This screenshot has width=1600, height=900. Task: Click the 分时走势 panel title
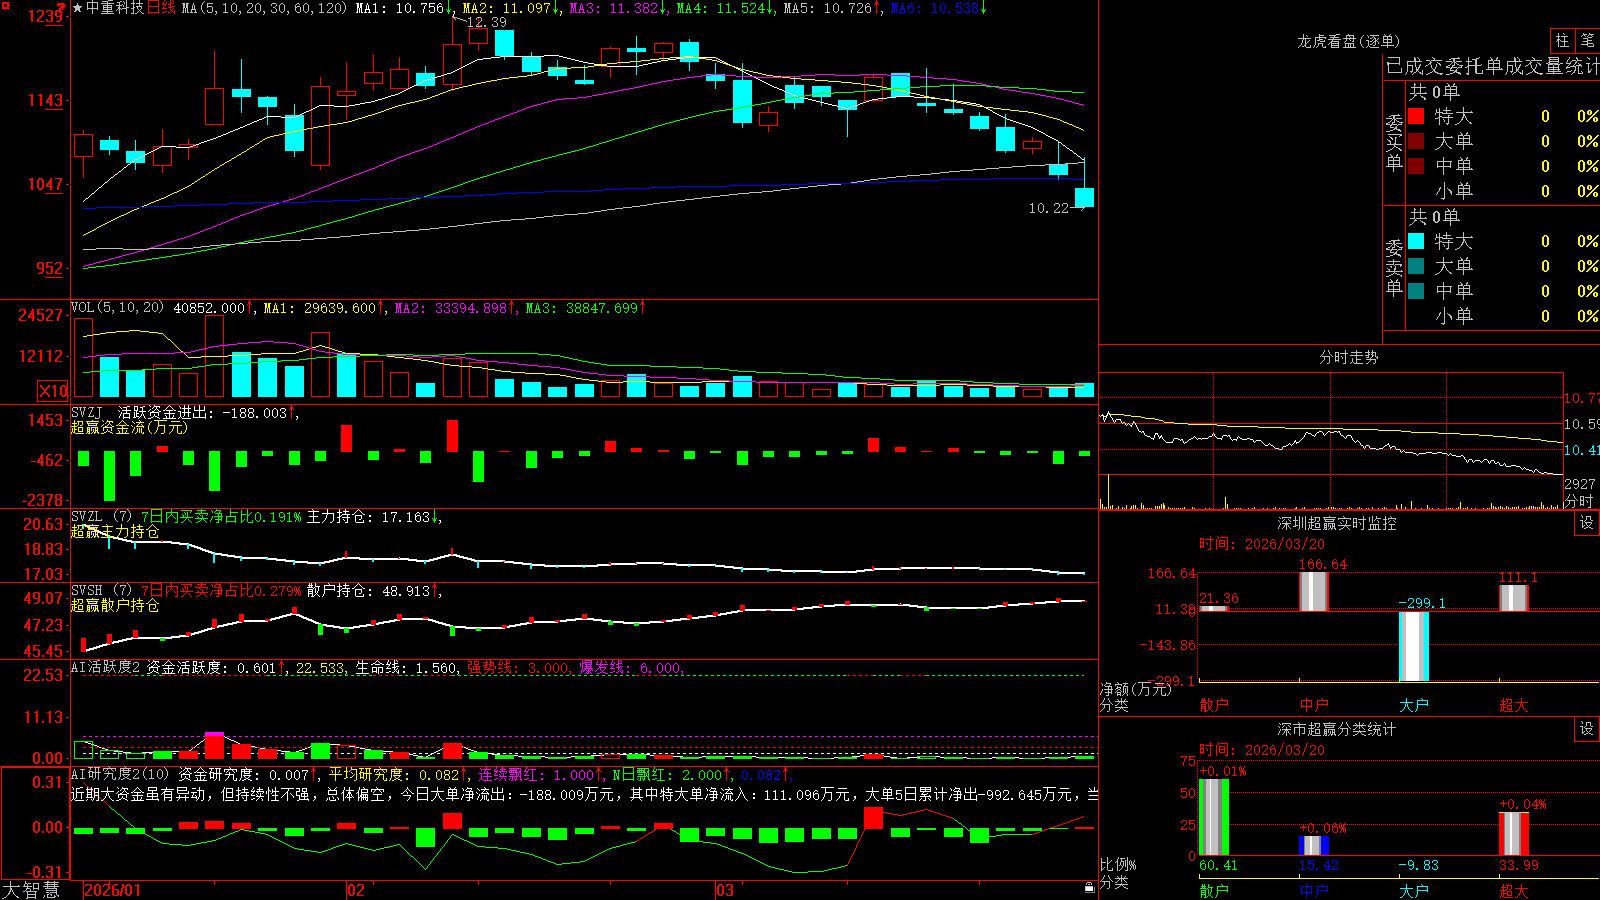click(x=1349, y=357)
